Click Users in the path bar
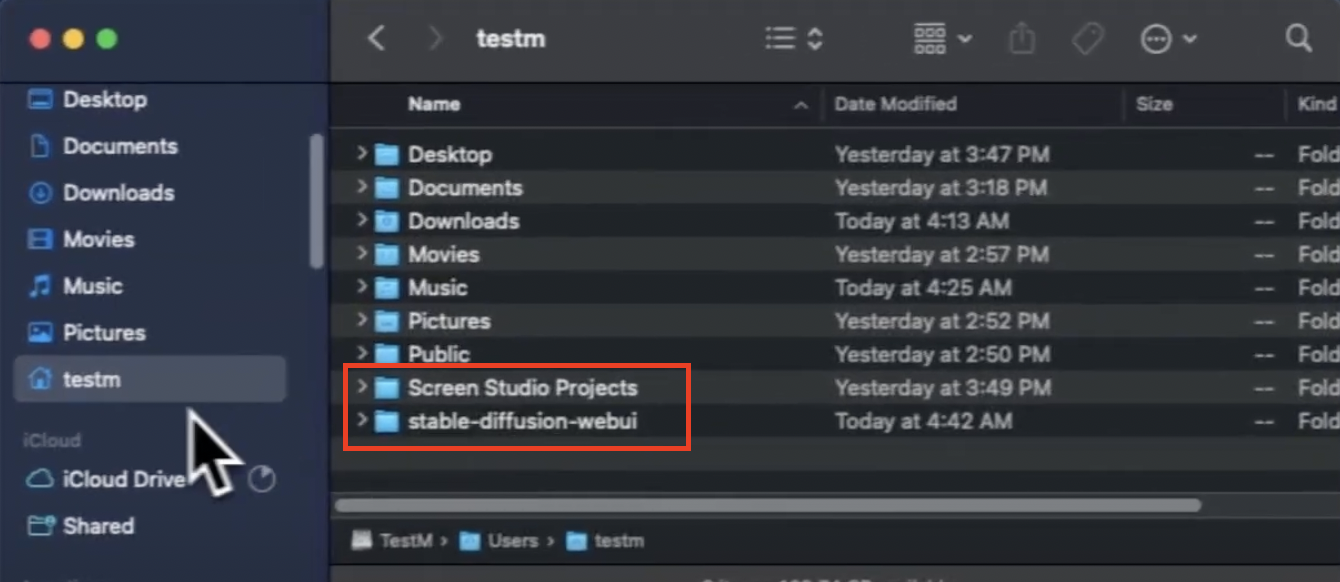 [513, 540]
